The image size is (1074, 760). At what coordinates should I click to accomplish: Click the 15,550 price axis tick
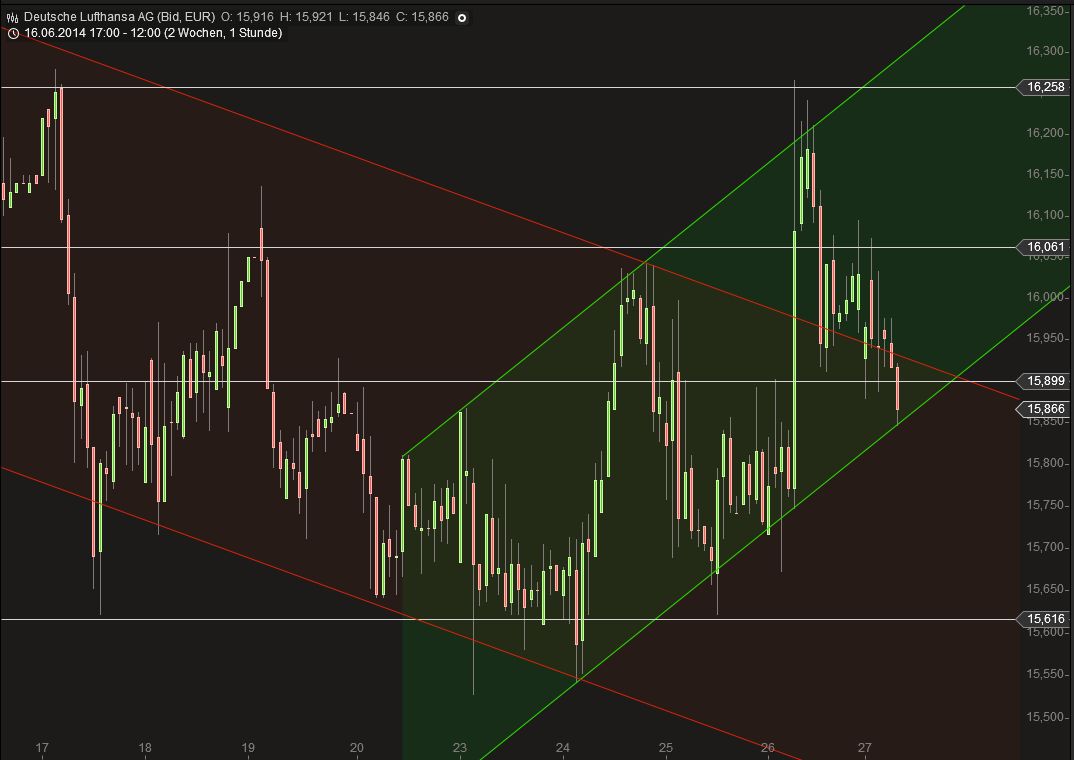tap(1045, 674)
